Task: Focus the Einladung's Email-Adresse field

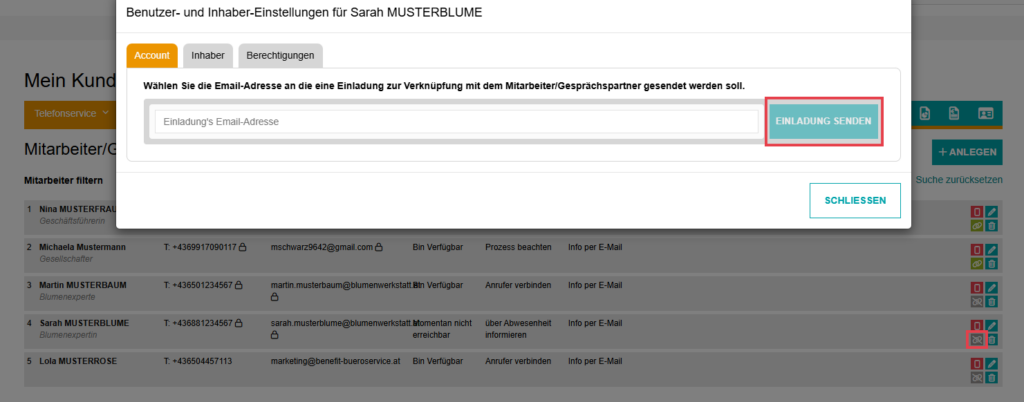Action: [x=456, y=121]
